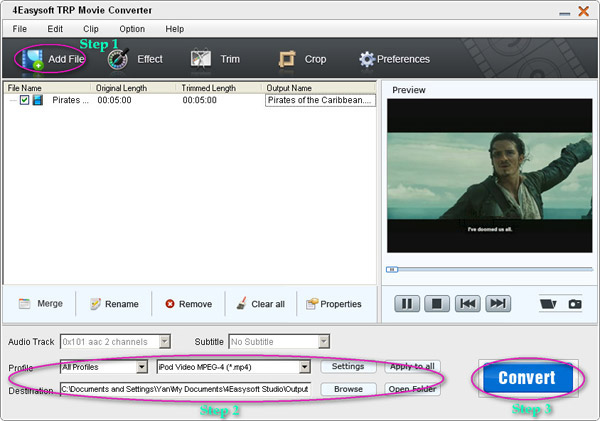Click the Trimmed Length column header
600x421 pixels.
pyautogui.click(x=218, y=88)
